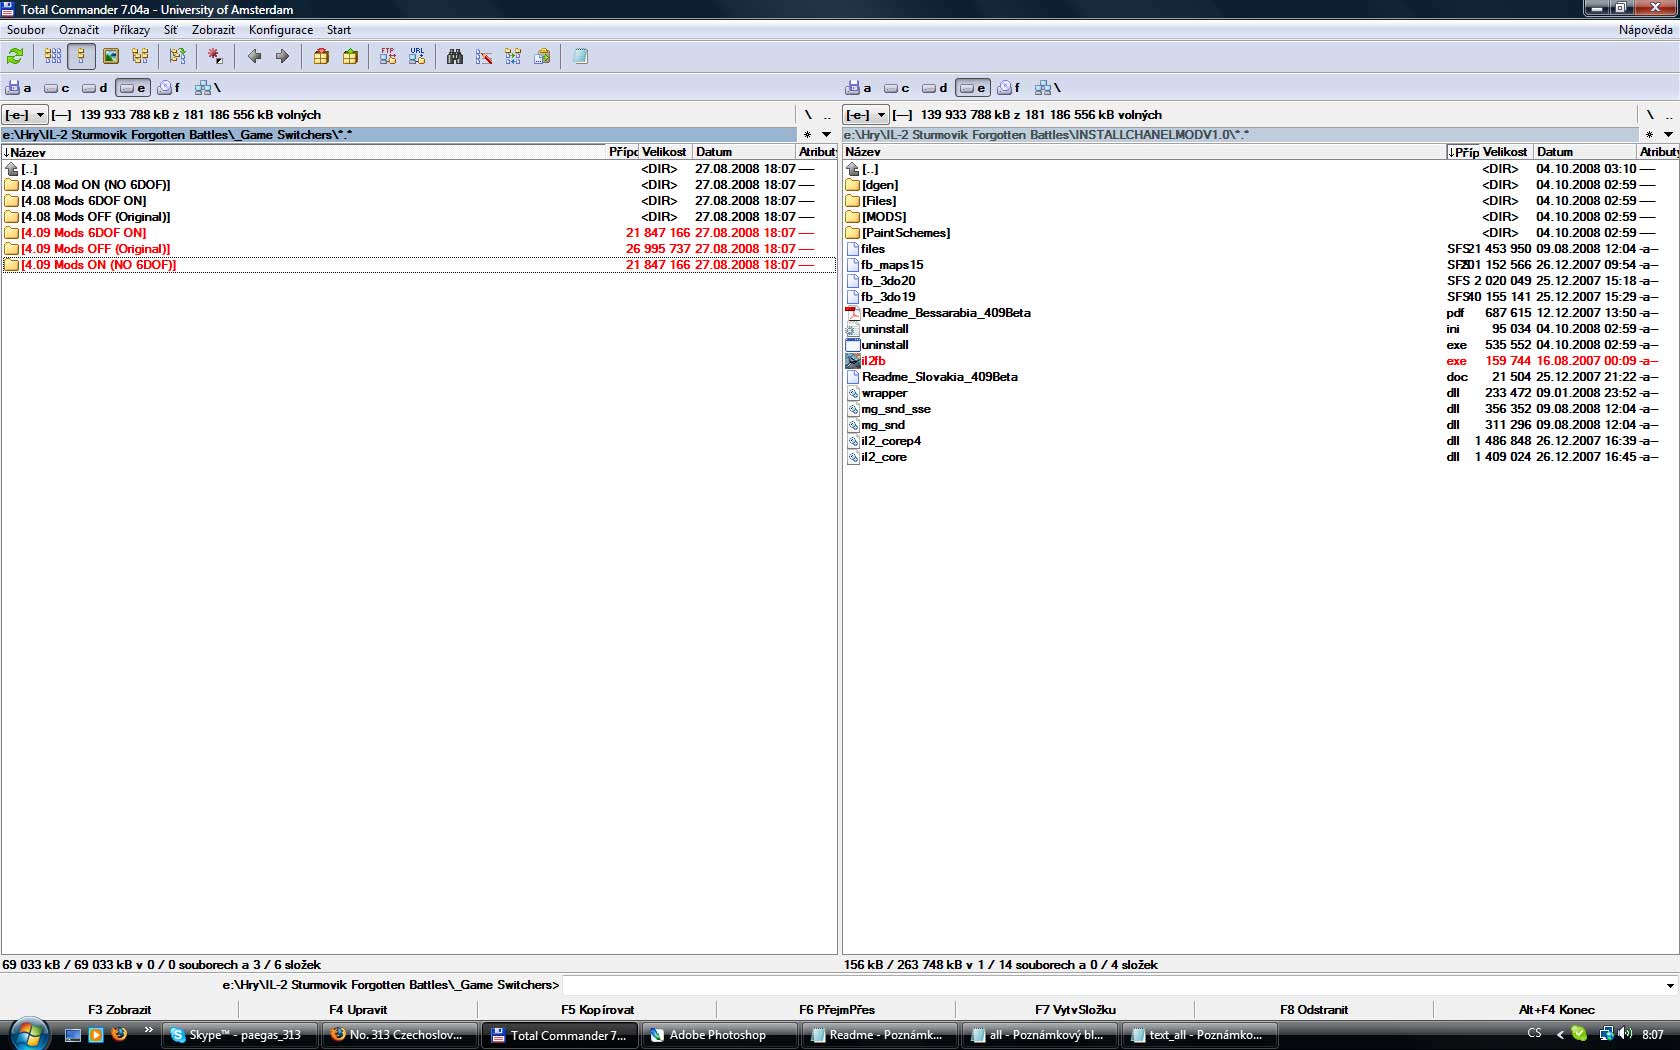The image size is (1680, 1050).
Task: Open the Označit menu
Action: [x=79, y=30]
